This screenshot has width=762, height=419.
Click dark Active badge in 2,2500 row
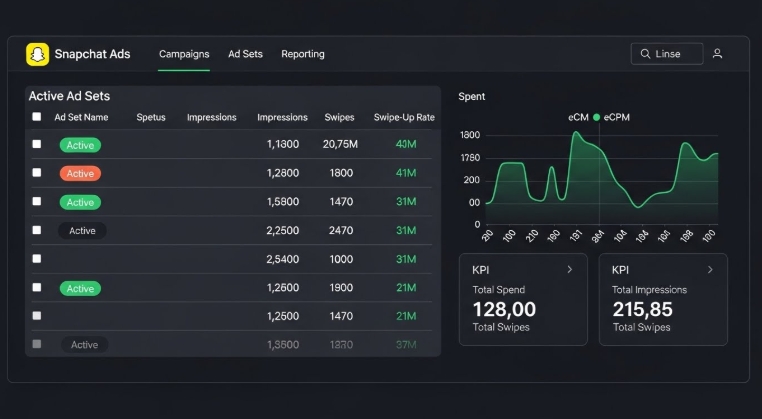click(x=82, y=231)
